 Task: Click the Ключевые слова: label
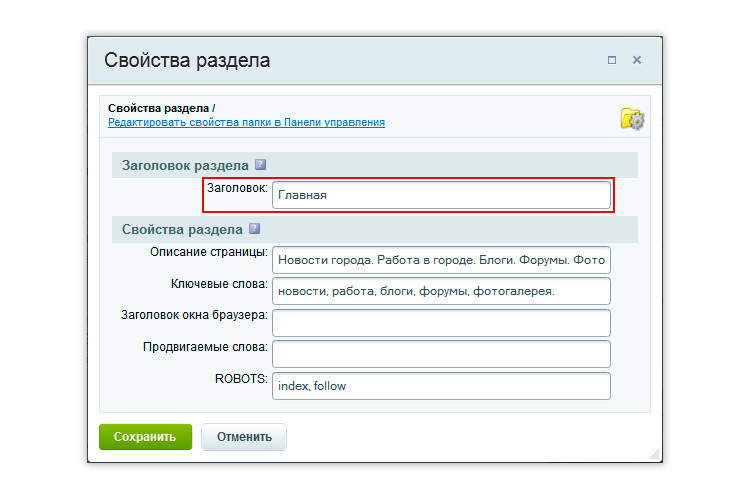219,284
